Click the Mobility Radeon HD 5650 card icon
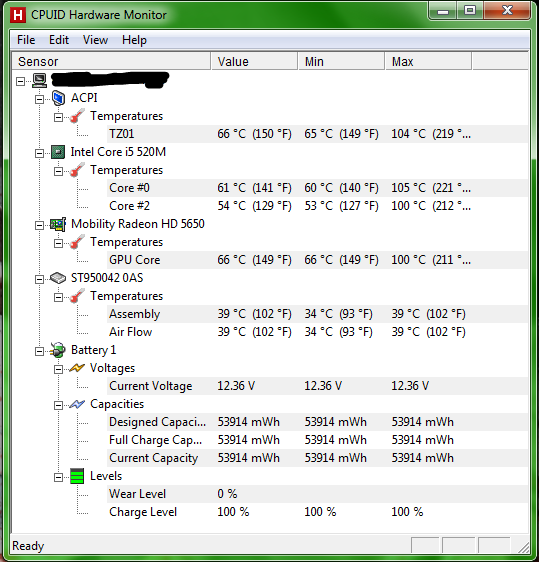539x562 pixels. point(58,224)
